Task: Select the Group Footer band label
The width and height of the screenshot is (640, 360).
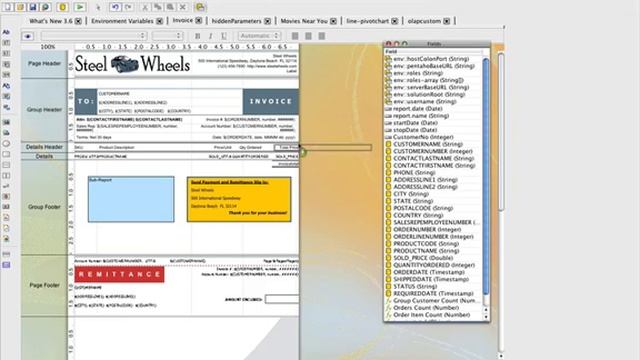Action: [44, 207]
